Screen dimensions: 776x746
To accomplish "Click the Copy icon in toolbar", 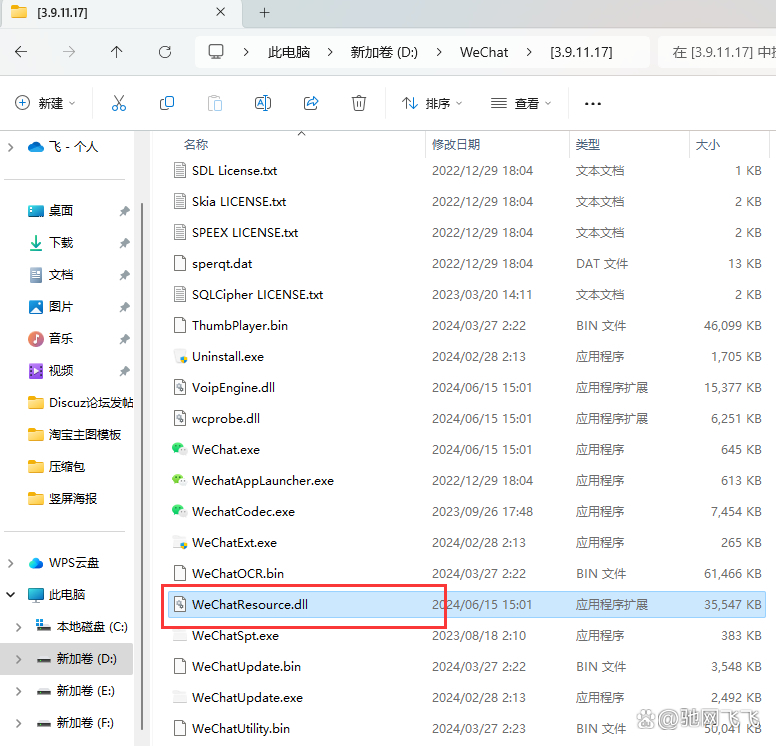I will pos(167,103).
